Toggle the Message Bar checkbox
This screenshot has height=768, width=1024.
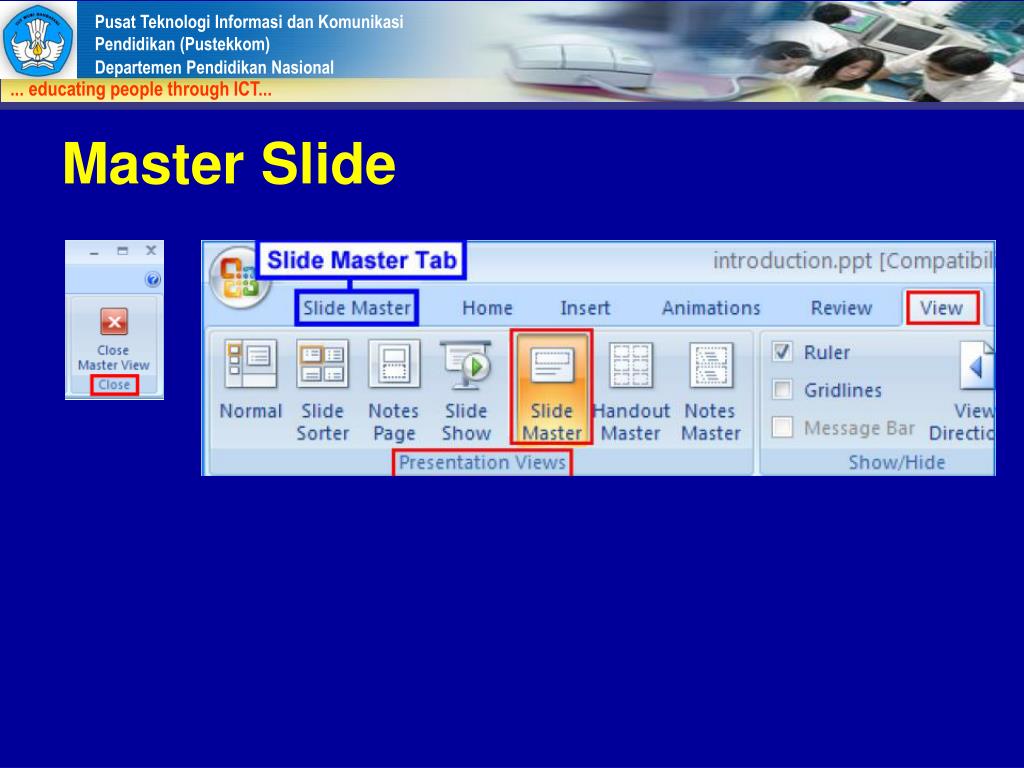(782, 428)
